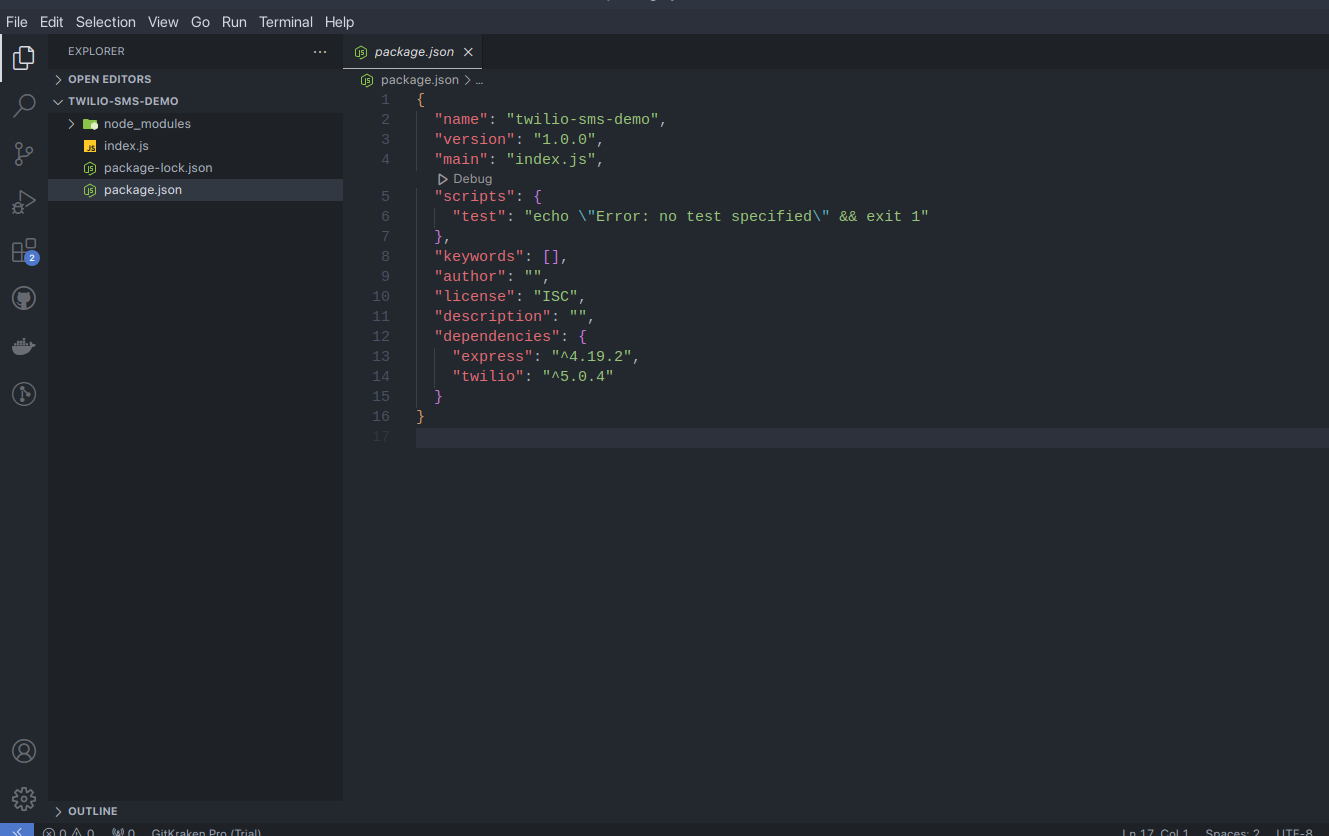The width and height of the screenshot is (1329, 836).
Task: Click the file icon in the package.json tab
Action: tap(361, 52)
